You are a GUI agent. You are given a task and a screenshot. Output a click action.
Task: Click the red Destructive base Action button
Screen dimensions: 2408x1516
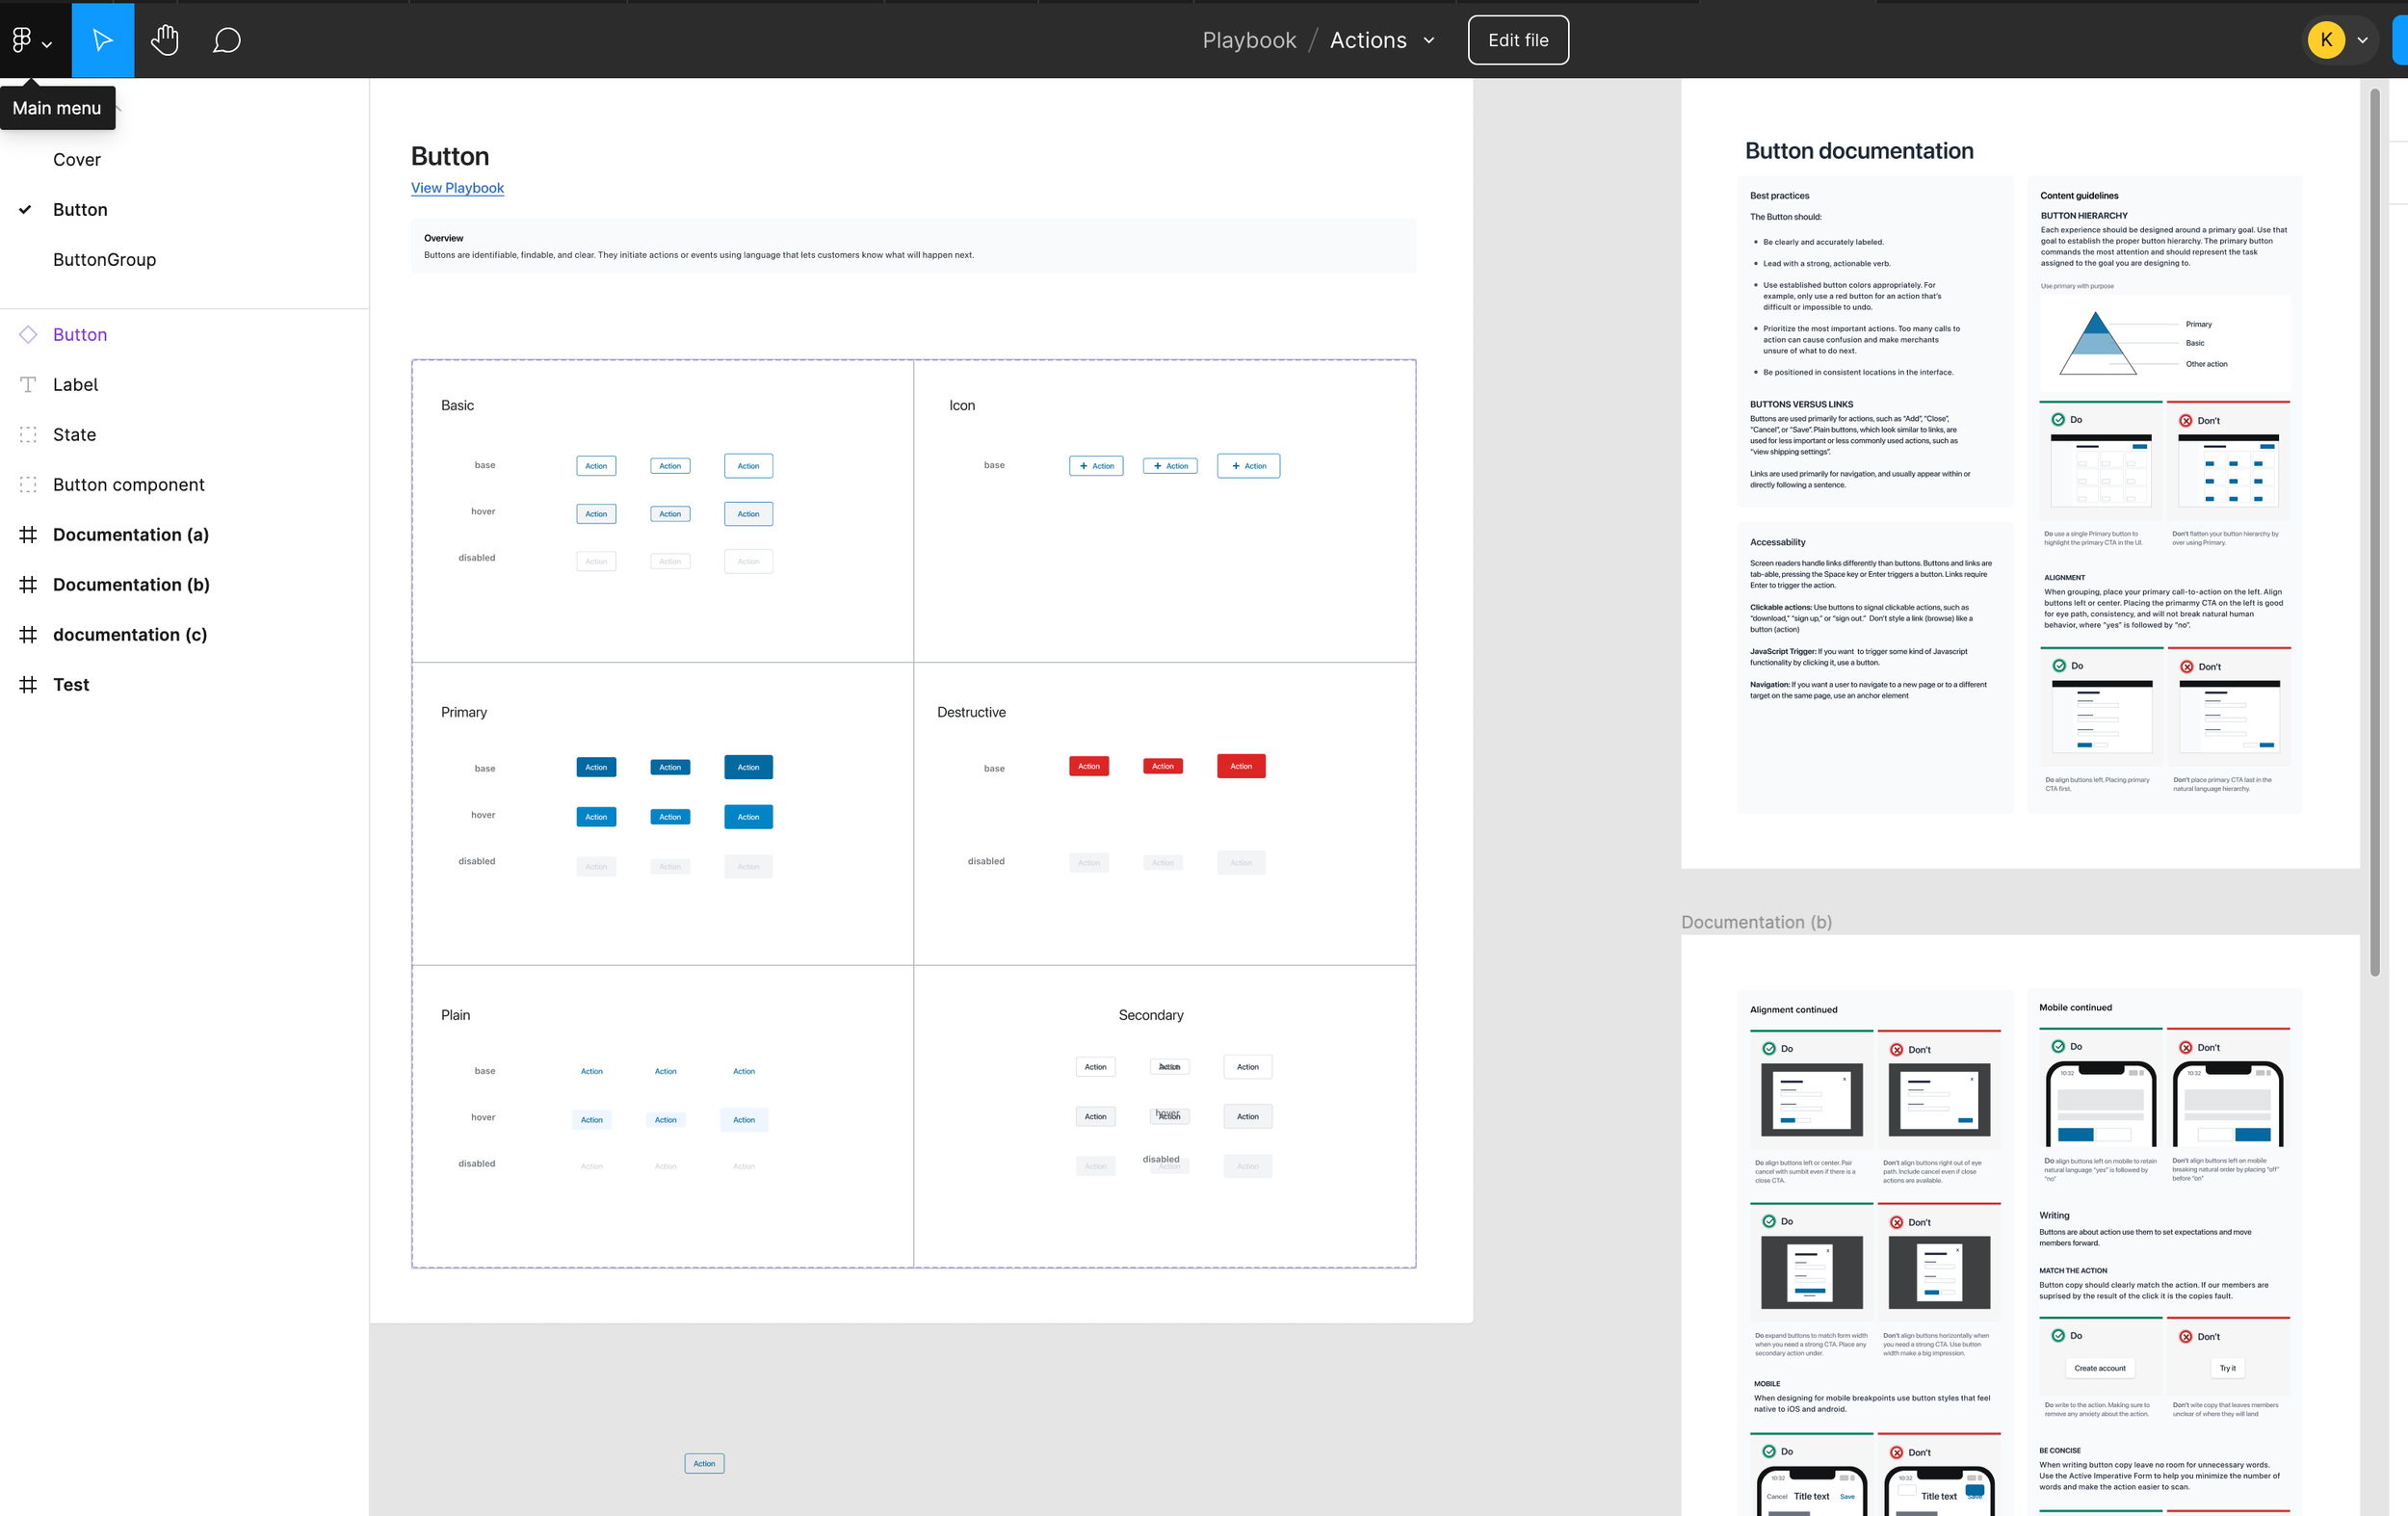(1088, 766)
